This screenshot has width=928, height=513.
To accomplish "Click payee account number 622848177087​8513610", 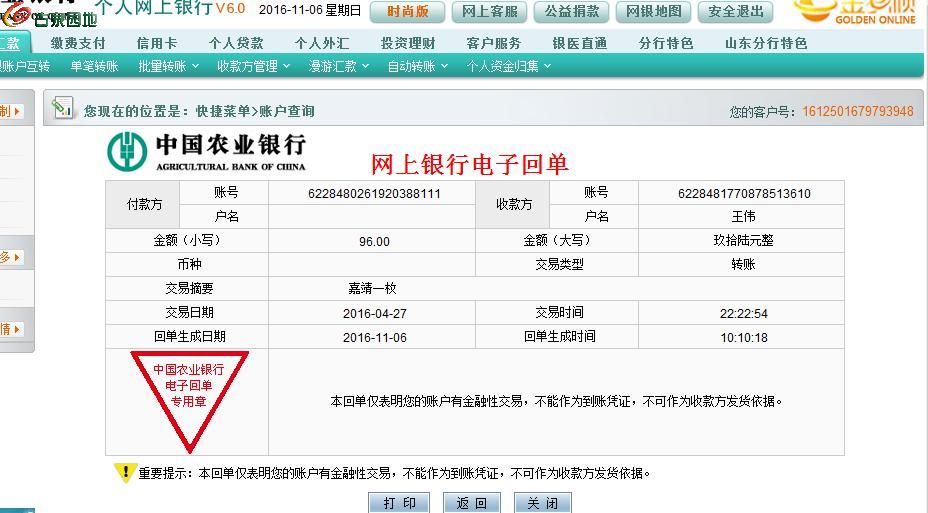I will point(744,193).
